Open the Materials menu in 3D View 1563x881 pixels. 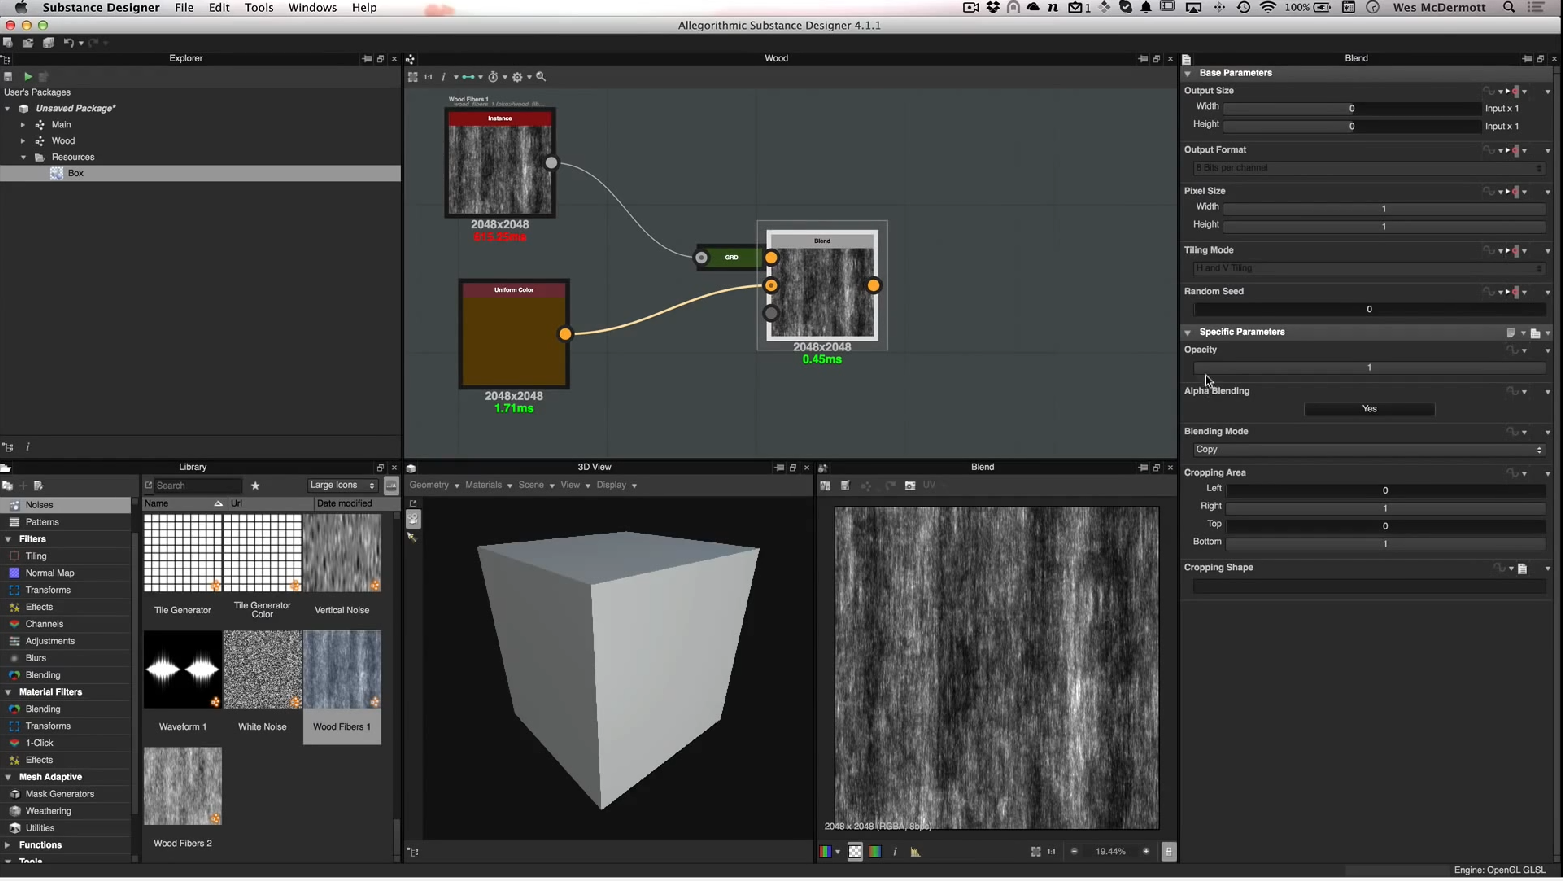click(x=487, y=485)
